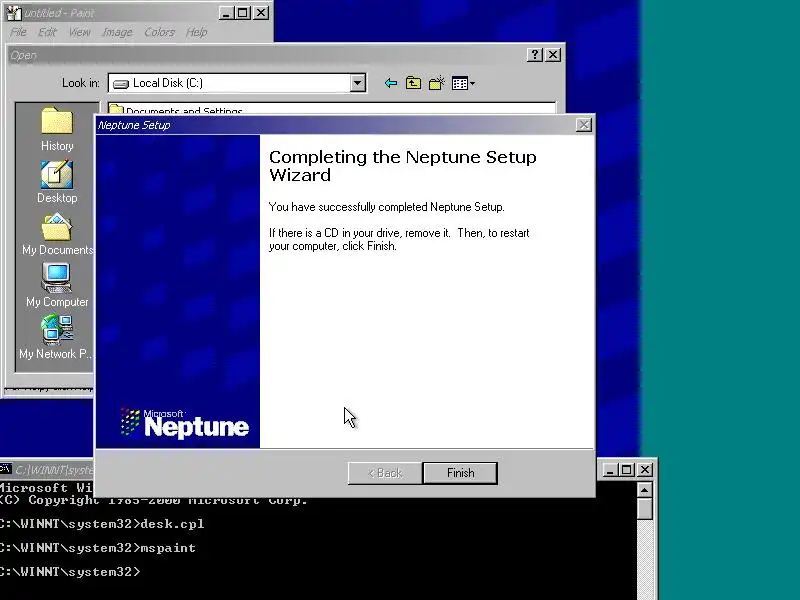800x600 pixels.
Task: Click the Help question mark button
Action: (x=534, y=55)
